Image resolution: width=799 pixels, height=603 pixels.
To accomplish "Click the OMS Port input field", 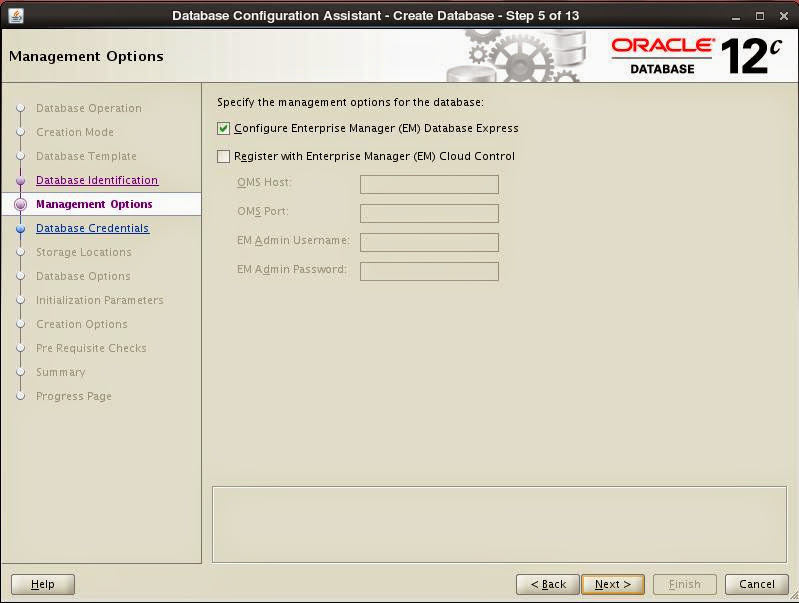I will coord(429,214).
